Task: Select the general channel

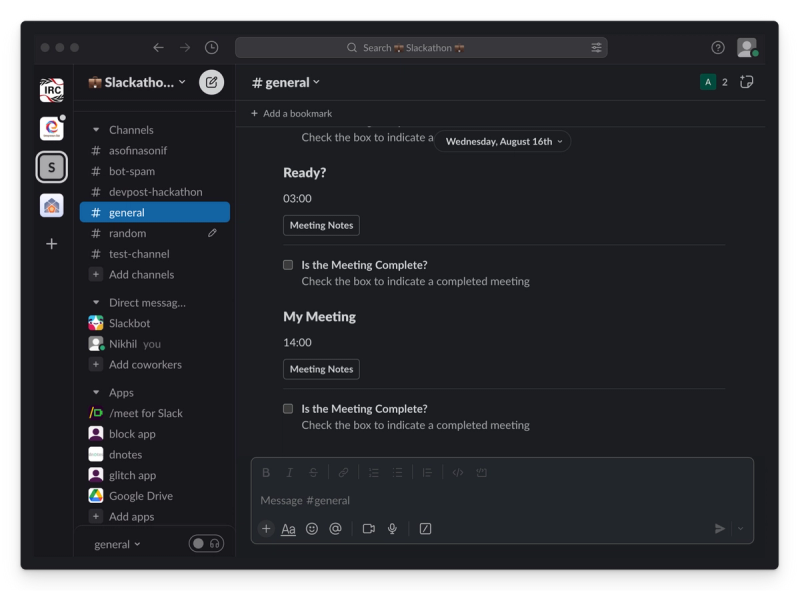Action: click(155, 212)
